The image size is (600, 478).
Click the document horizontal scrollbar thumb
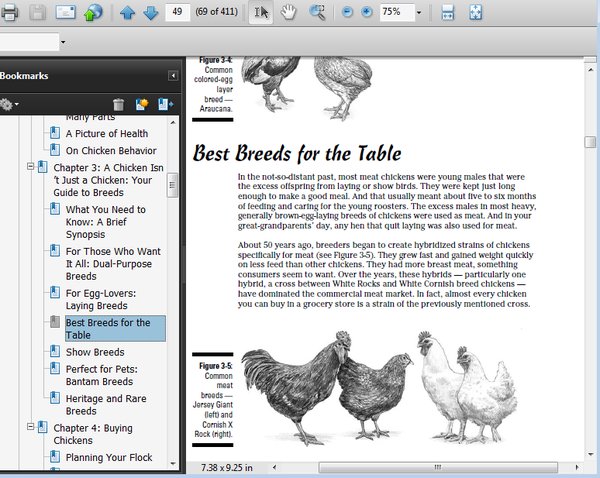438,467
